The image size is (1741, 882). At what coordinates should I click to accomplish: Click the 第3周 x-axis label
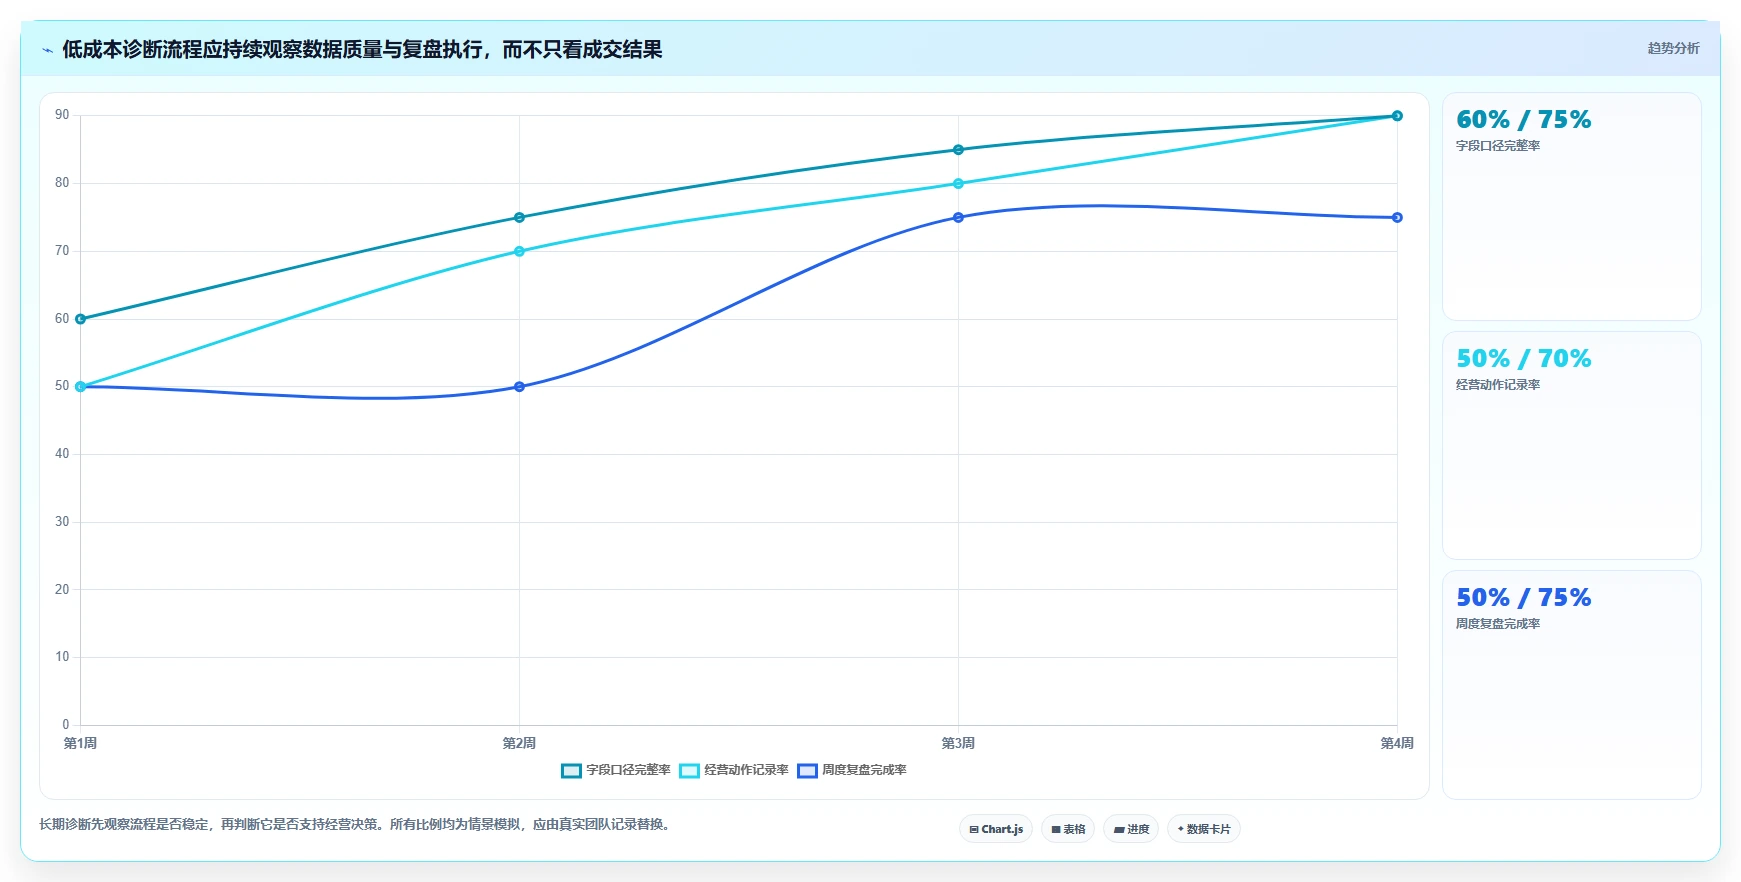coord(958,743)
